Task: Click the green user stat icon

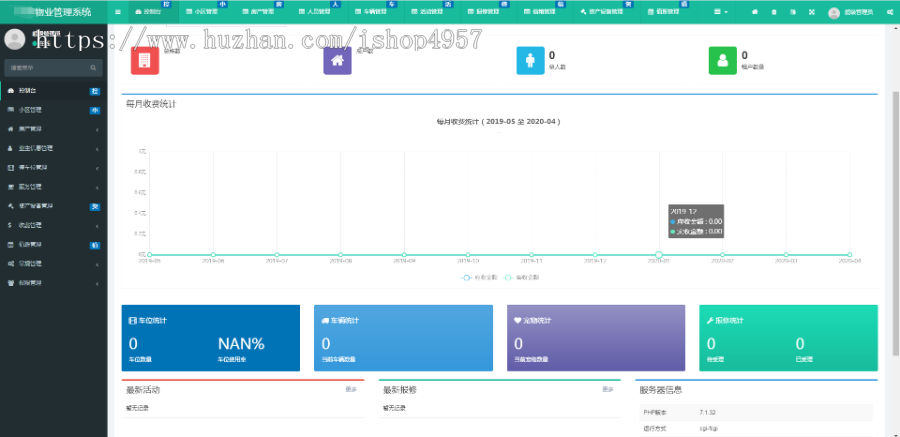Action: [x=723, y=60]
